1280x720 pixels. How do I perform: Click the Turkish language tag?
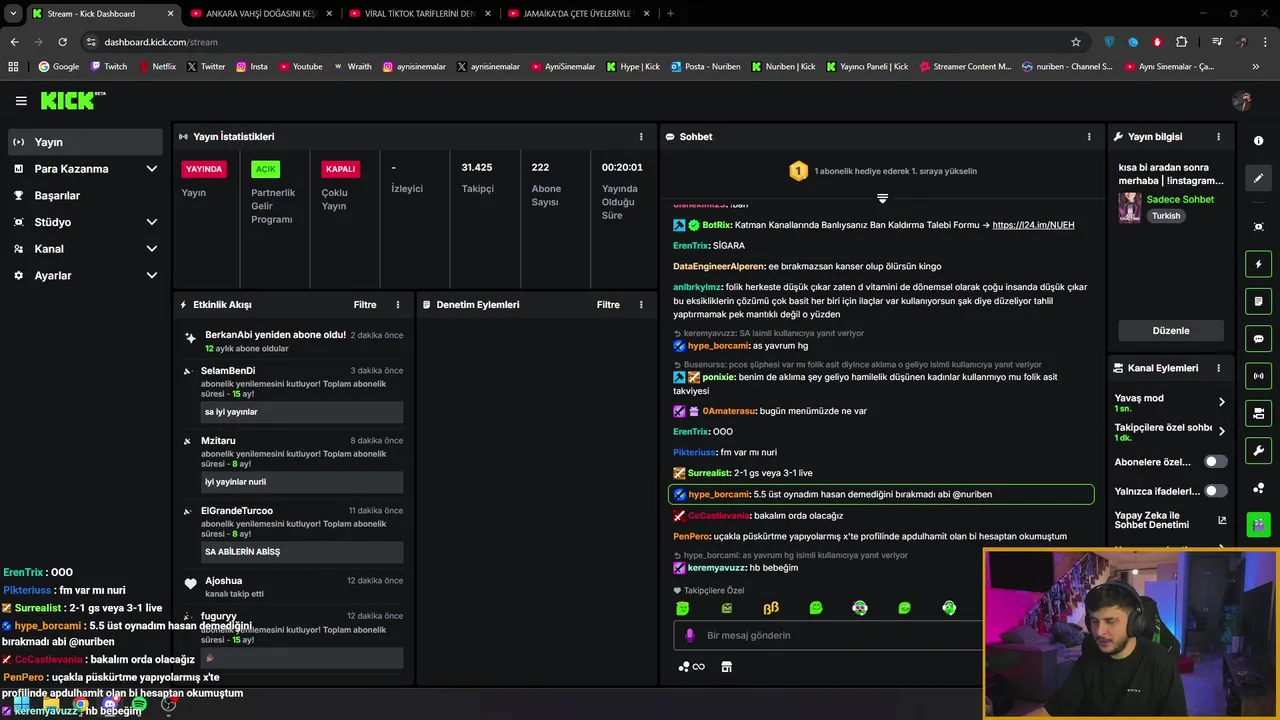tap(1166, 216)
